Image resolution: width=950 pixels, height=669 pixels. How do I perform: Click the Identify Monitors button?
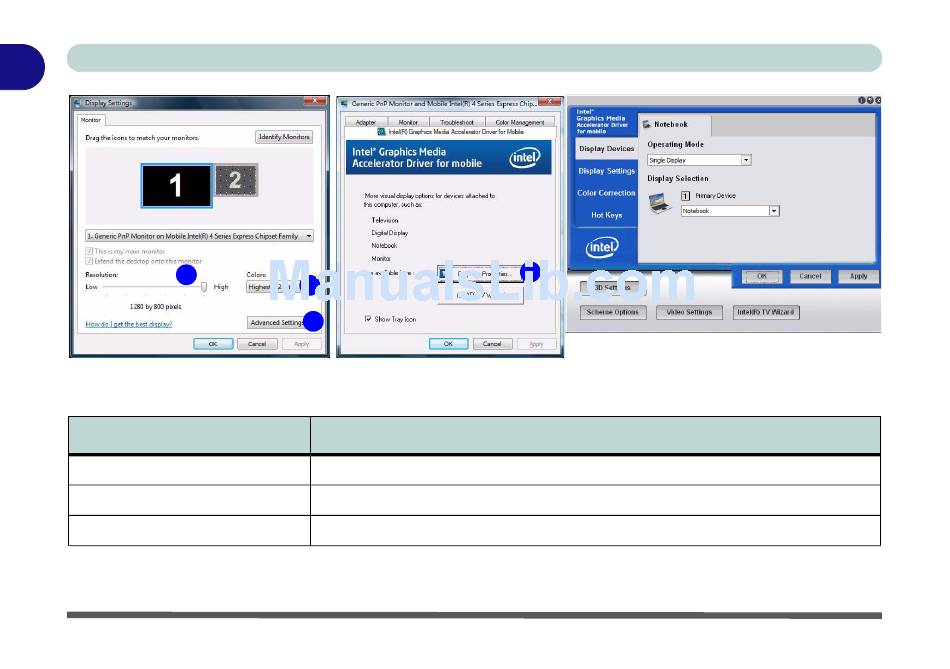284,137
